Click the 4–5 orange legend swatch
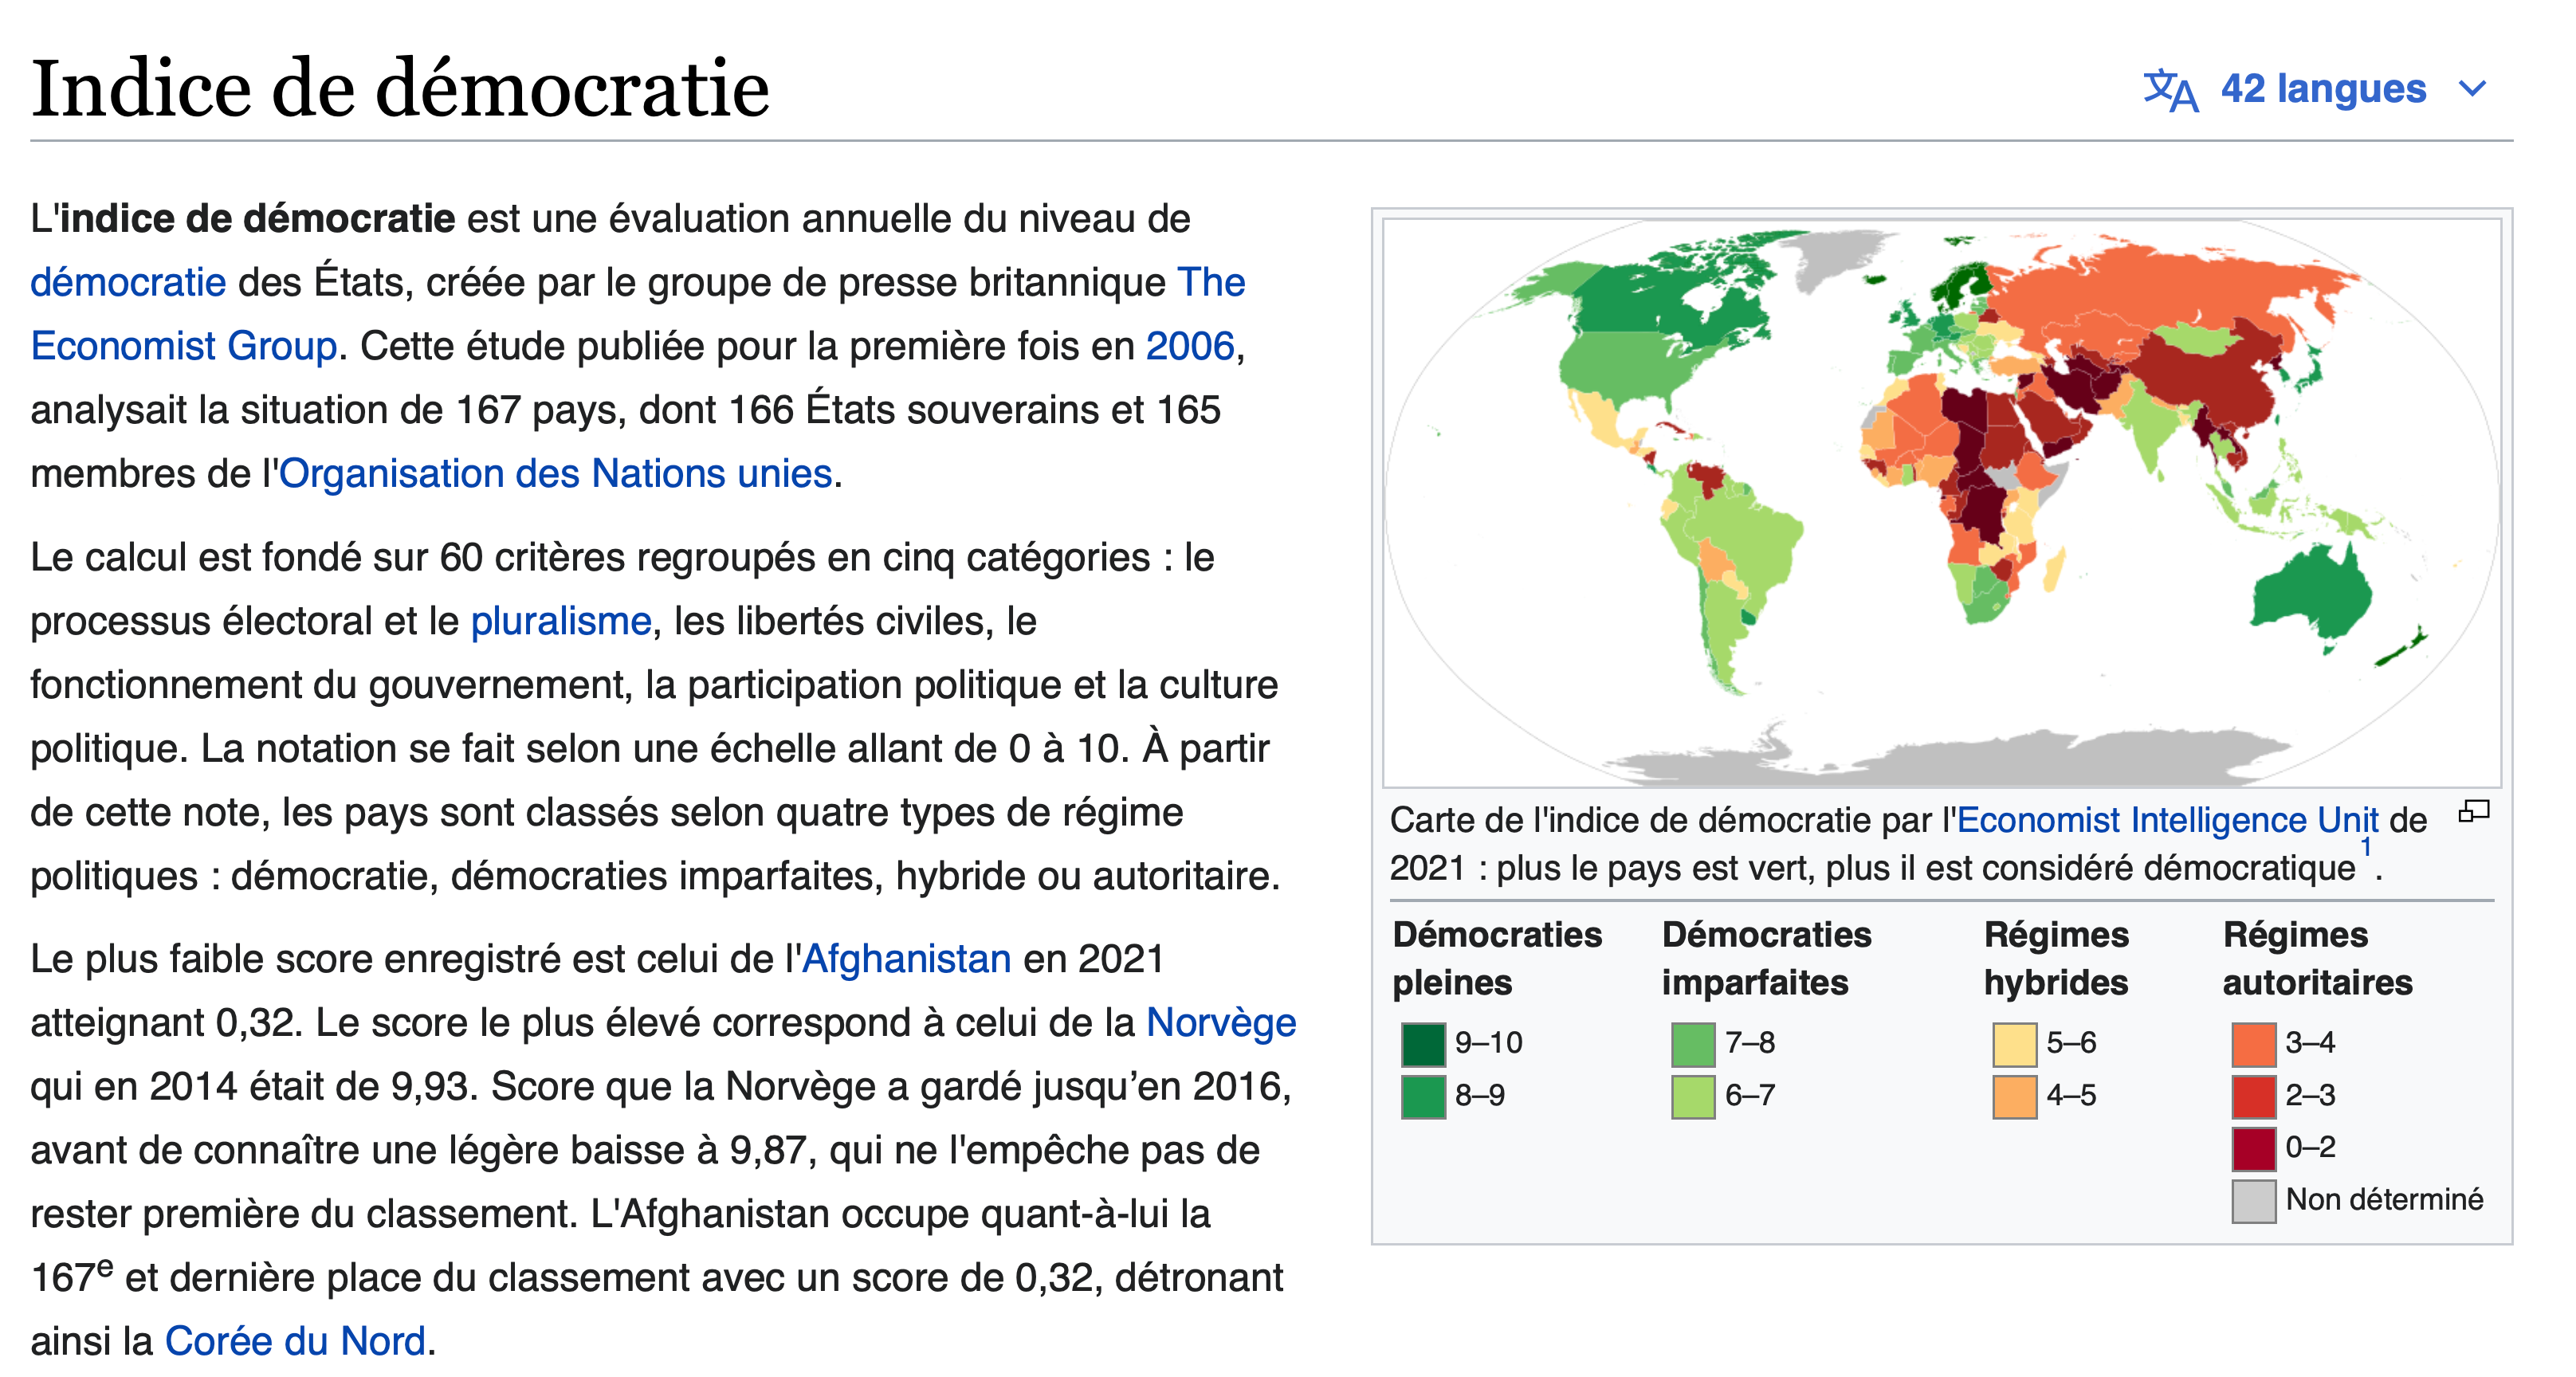 click(x=2014, y=1096)
